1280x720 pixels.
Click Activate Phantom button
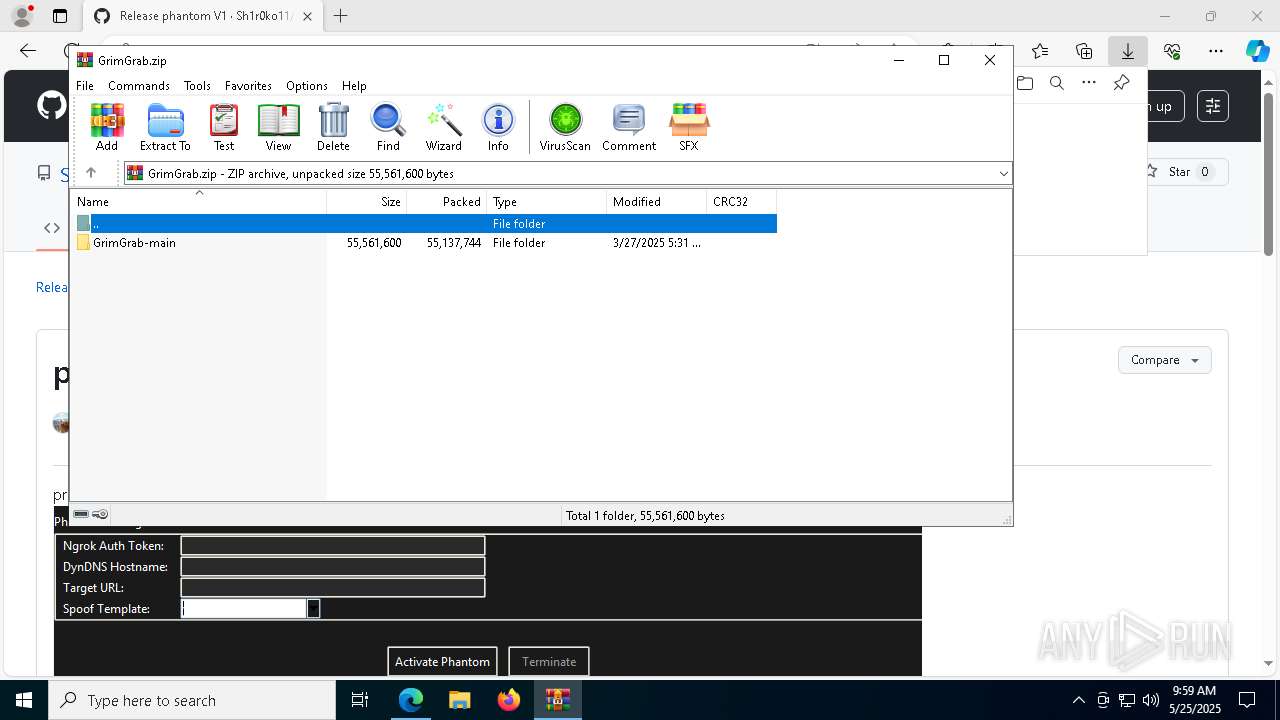442,661
